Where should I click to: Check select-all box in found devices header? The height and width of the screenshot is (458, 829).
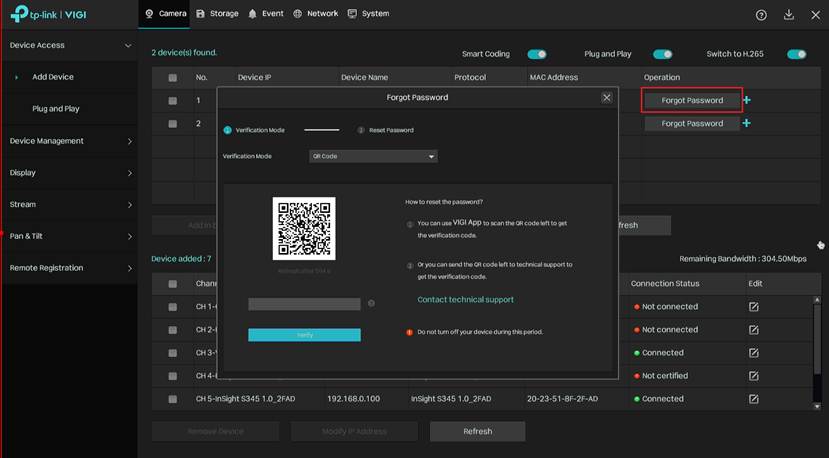(x=172, y=78)
